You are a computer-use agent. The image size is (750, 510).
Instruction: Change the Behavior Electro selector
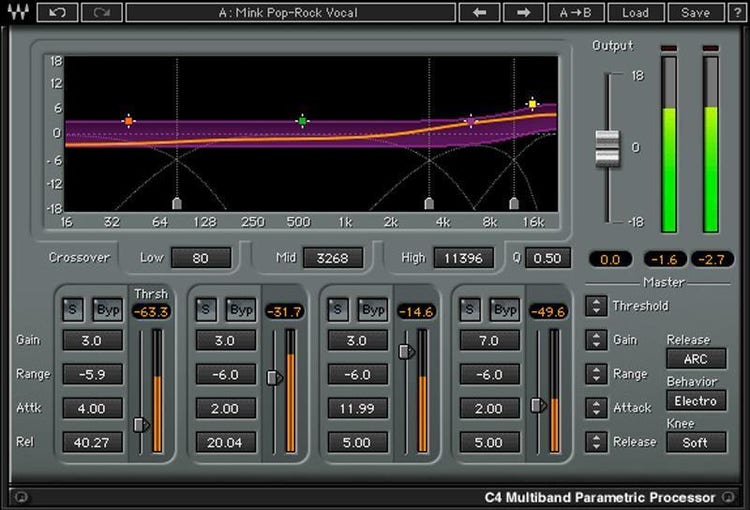(x=696, y=401)
